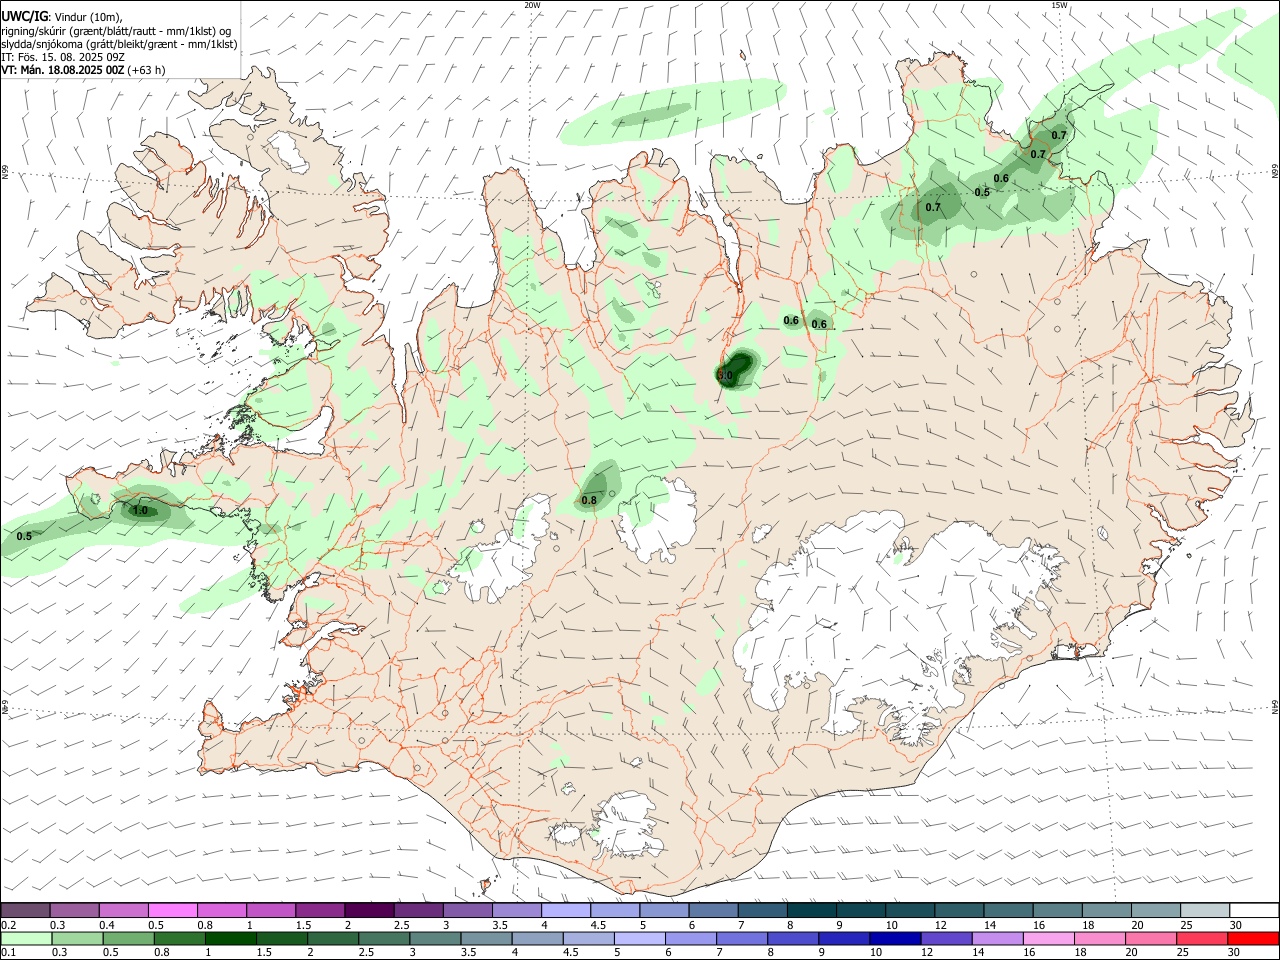This screenshot has width=1280, height=960.
Task: Click the light pink 16 mm rain swatch
Action: [x=1049, y=938]
